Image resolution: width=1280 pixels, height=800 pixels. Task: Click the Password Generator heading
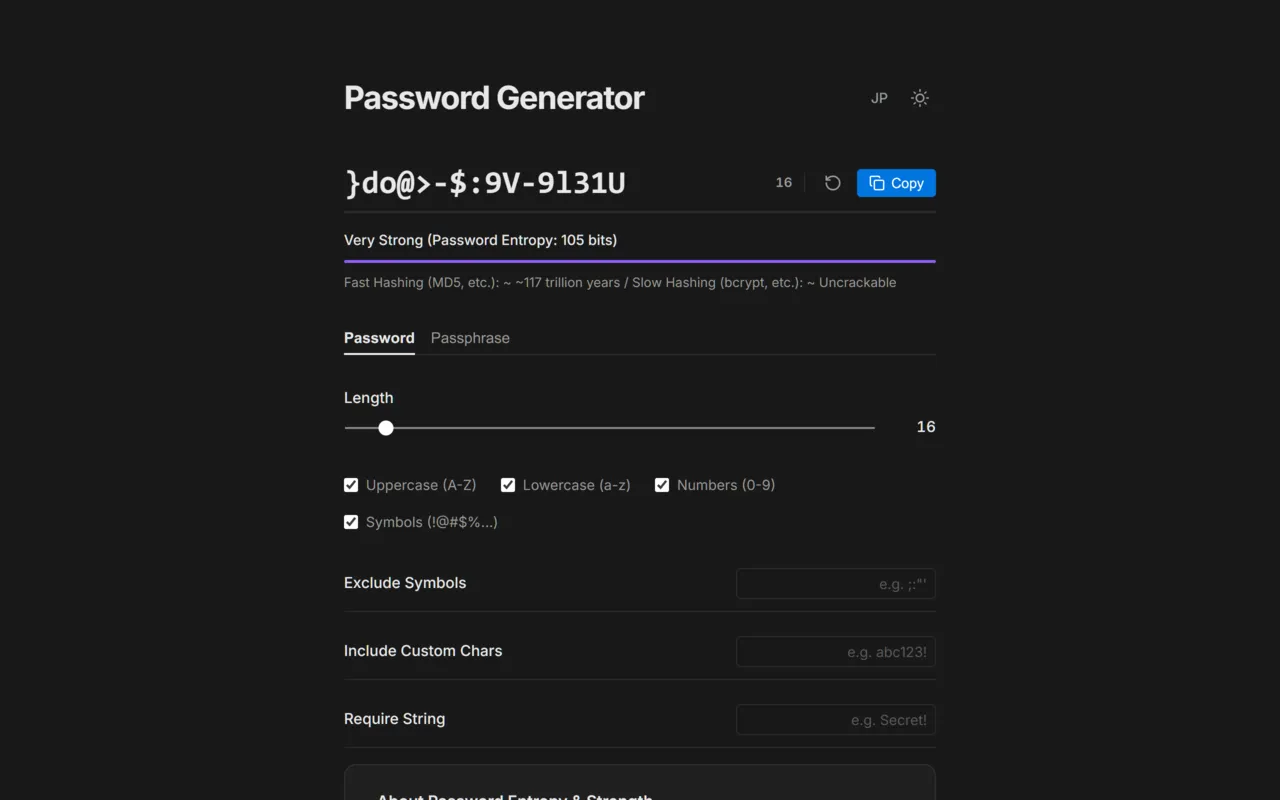(494, 98)
